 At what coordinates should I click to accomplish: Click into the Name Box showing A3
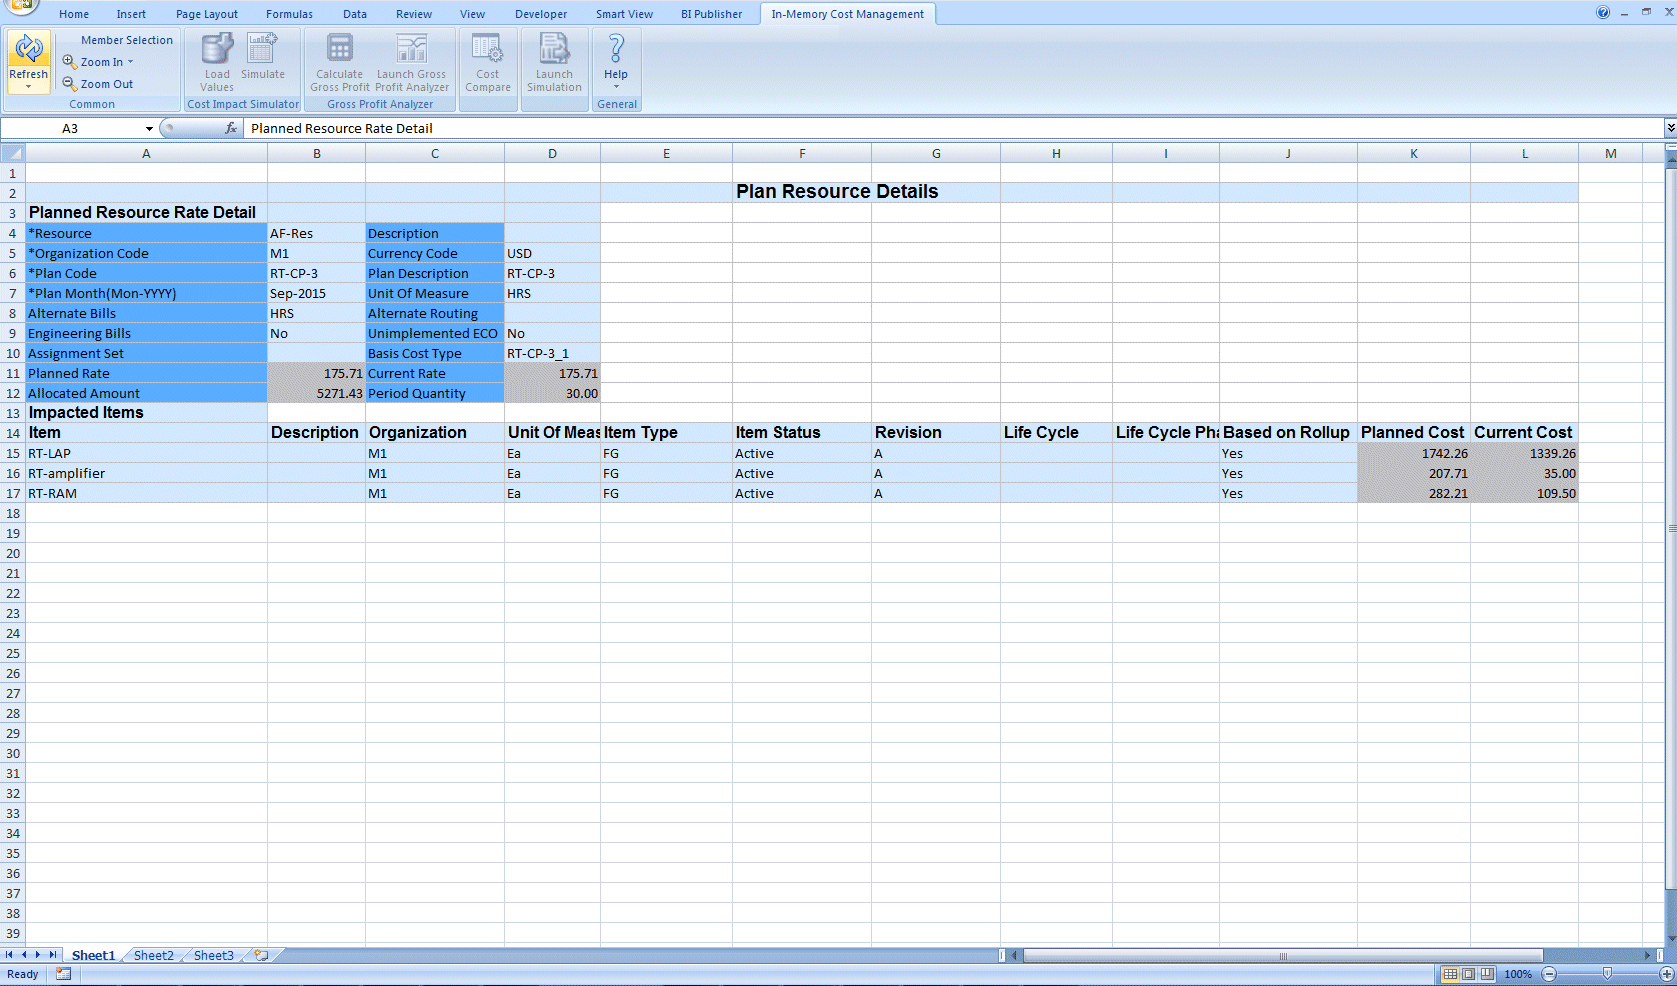click(70, 128)
